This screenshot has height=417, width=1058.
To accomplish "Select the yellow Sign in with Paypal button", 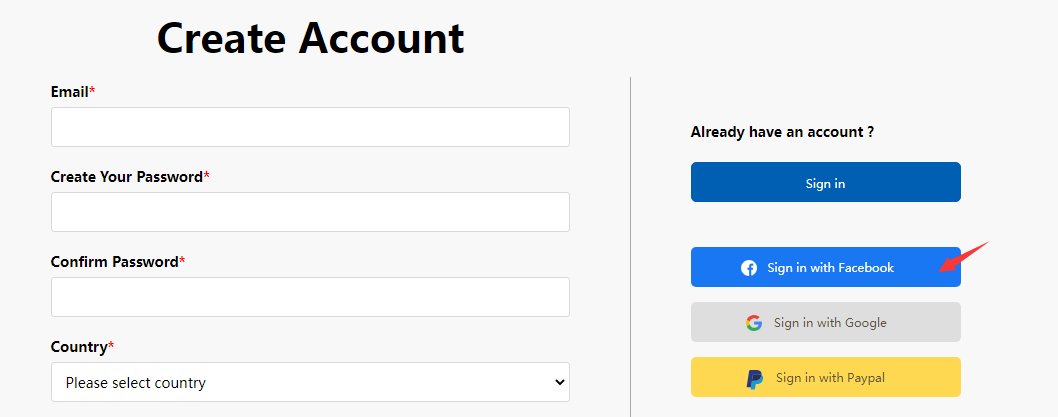I will coord(825,377).
